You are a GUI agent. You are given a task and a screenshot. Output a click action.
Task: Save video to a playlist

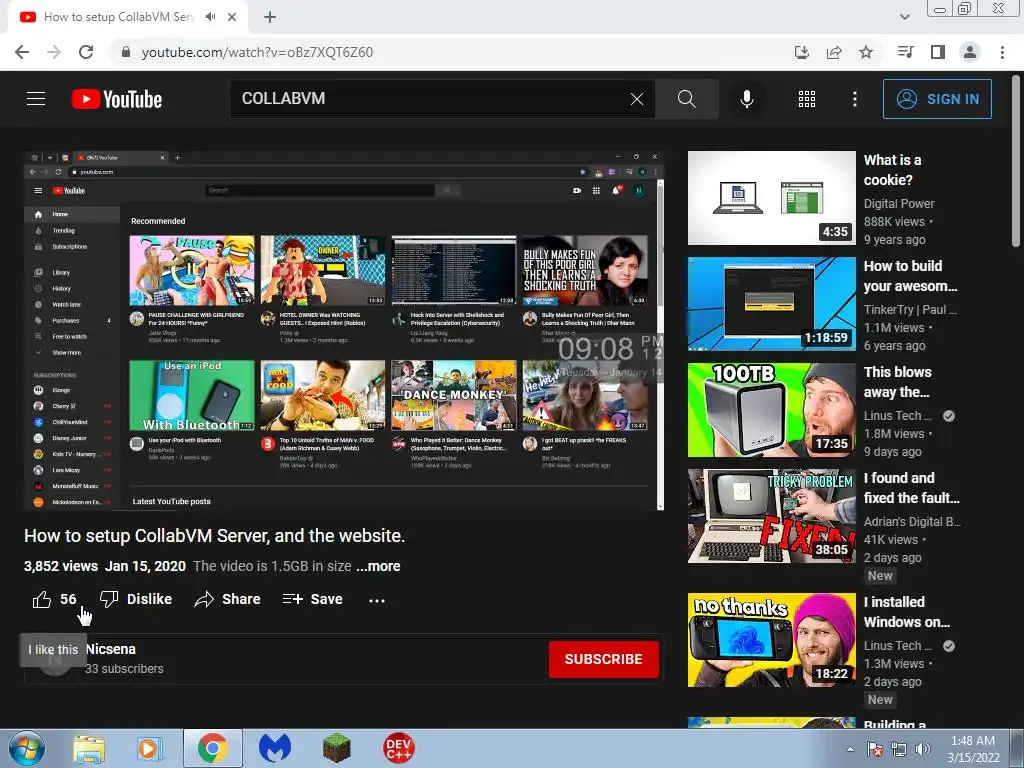click(x=312, y=599)
